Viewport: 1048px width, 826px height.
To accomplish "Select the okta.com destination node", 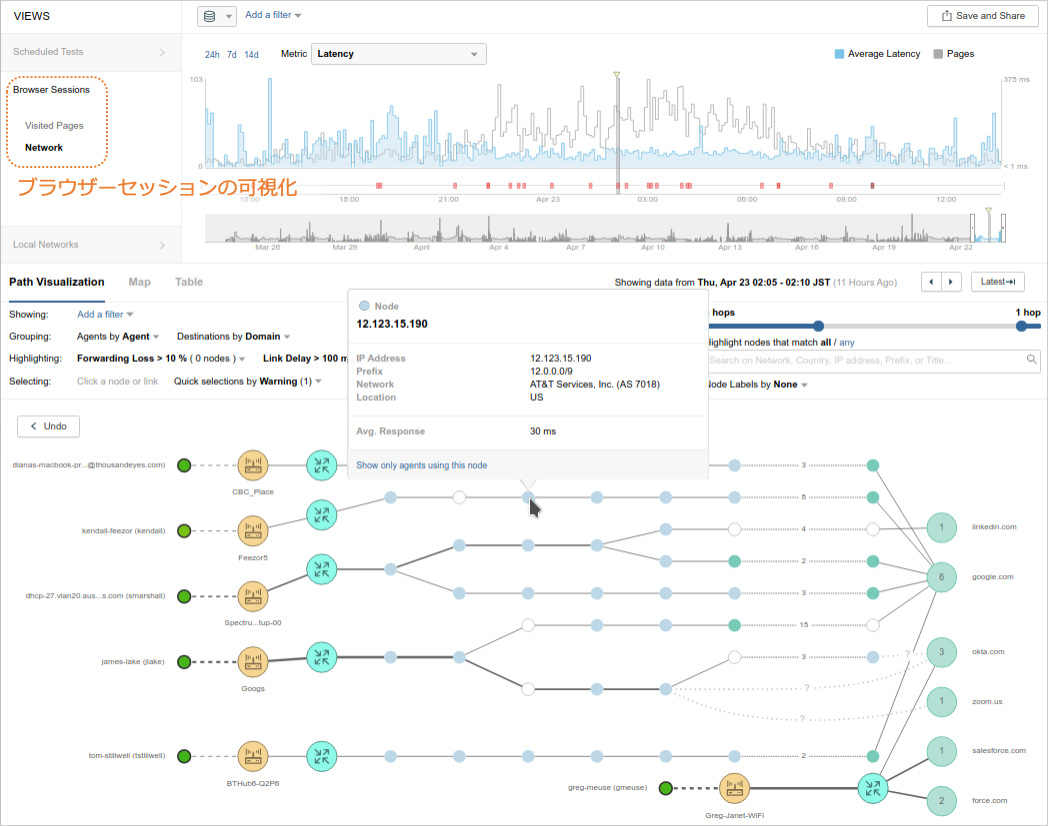I will pos(941,652).
